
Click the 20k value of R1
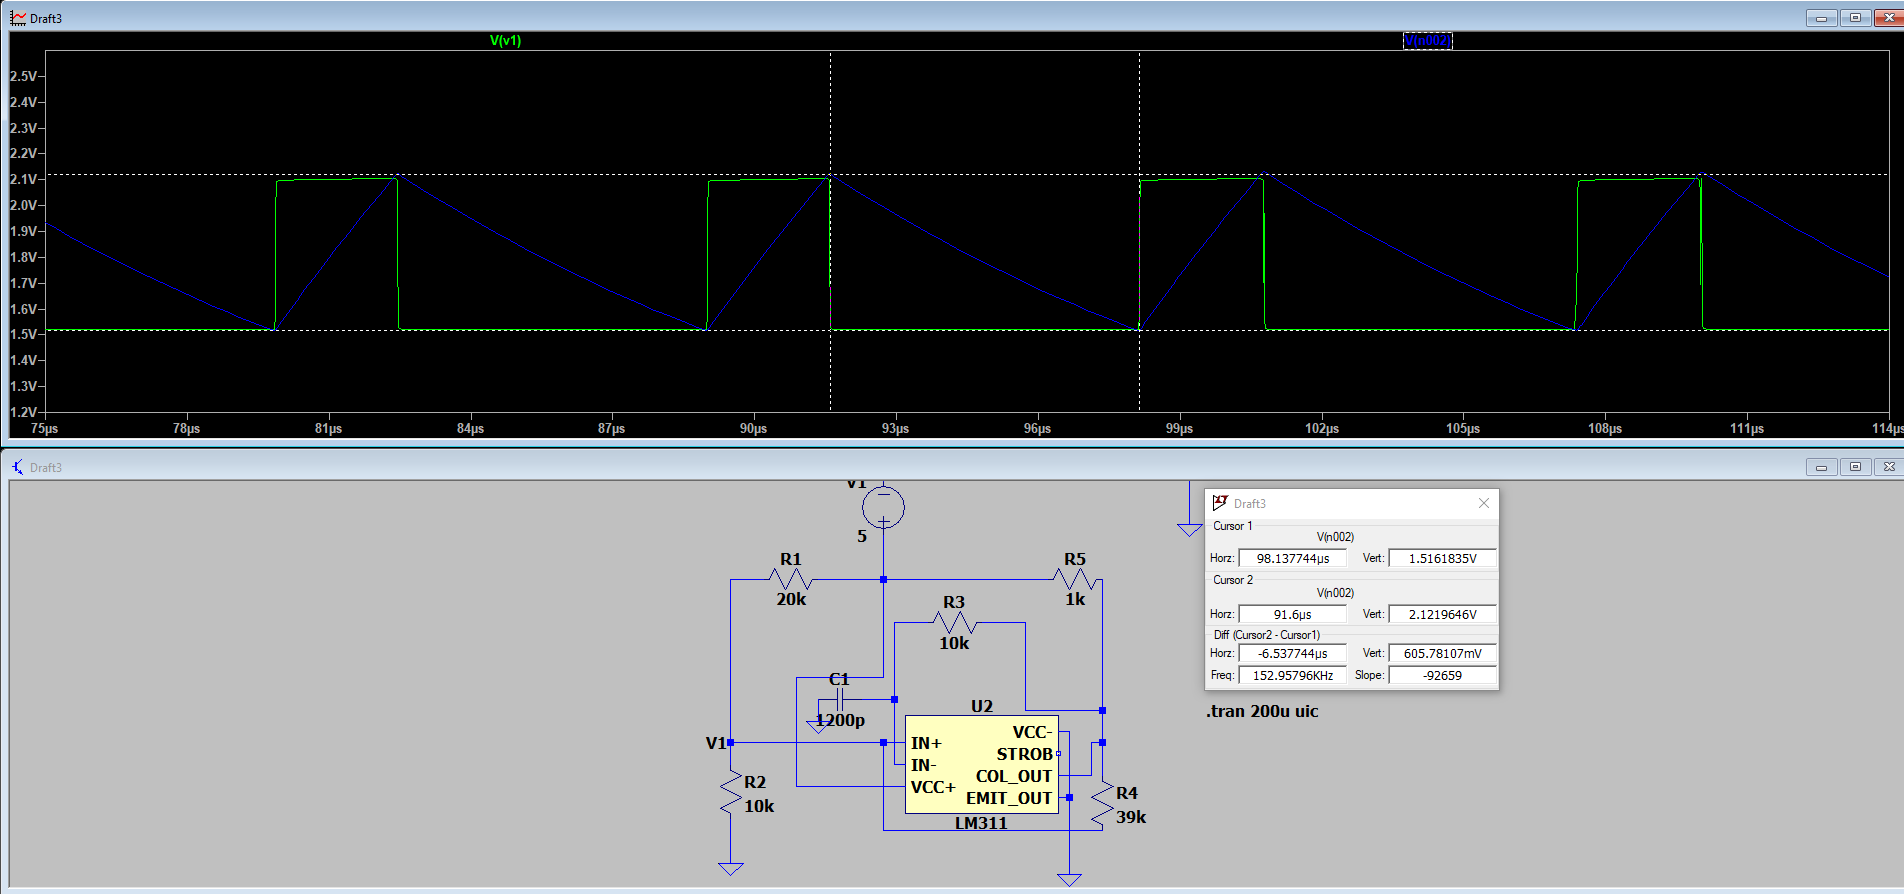tap(791, 599)
